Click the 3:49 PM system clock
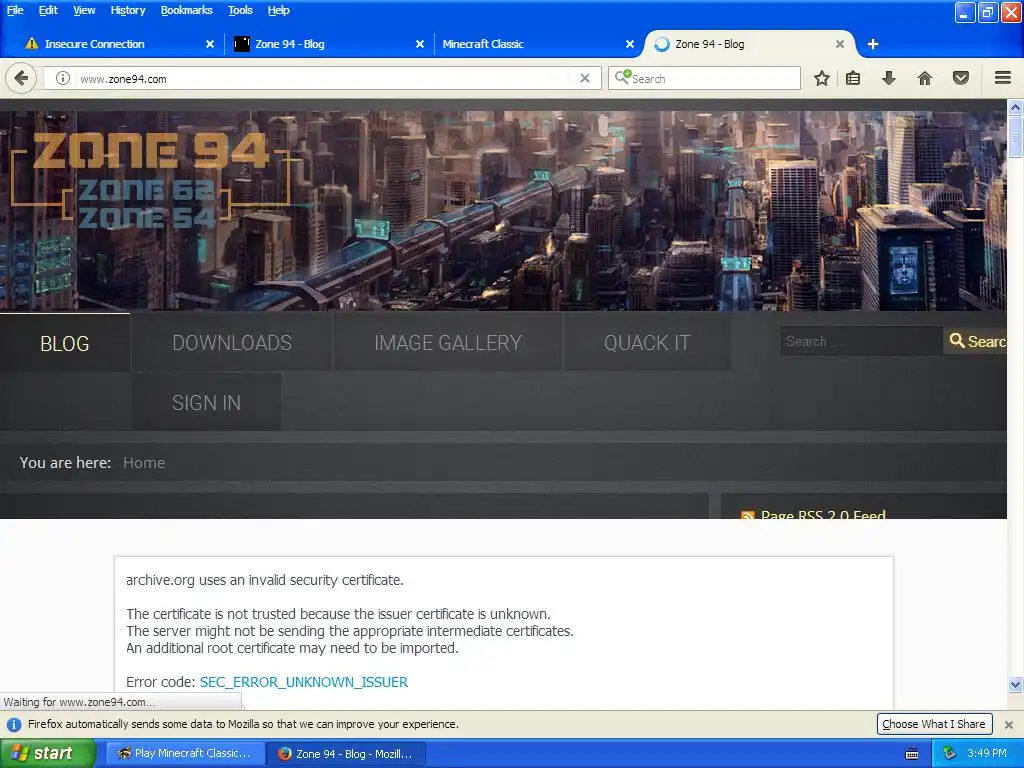Viewport: 1024px width, 768px height. pyautogui.click(x=987, y=753)
